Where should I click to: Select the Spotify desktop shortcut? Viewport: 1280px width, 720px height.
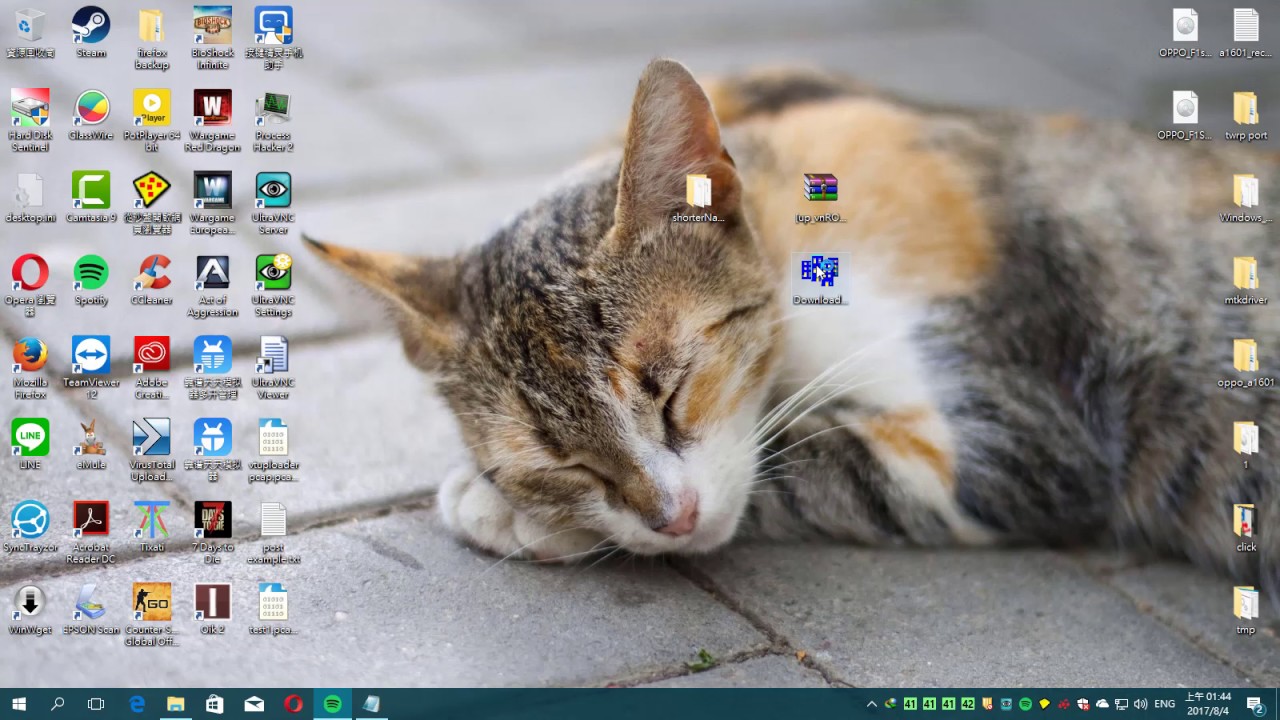coord(91,279)
